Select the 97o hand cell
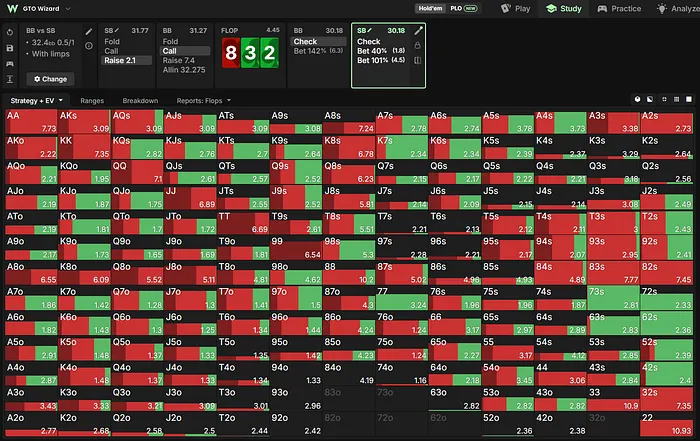 [x=296, y=299]
